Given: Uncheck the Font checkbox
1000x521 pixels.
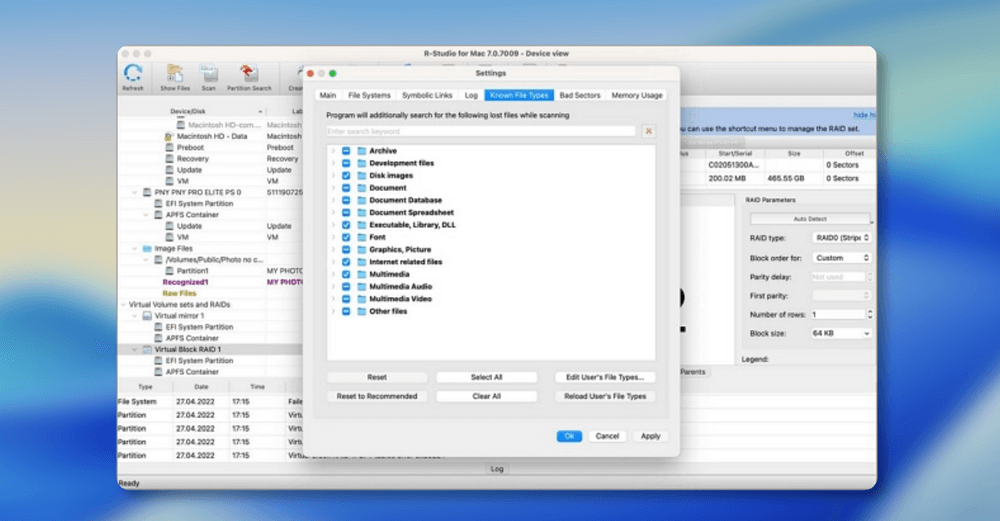Looking at the screenshot, I should click(x=346, y=237).
